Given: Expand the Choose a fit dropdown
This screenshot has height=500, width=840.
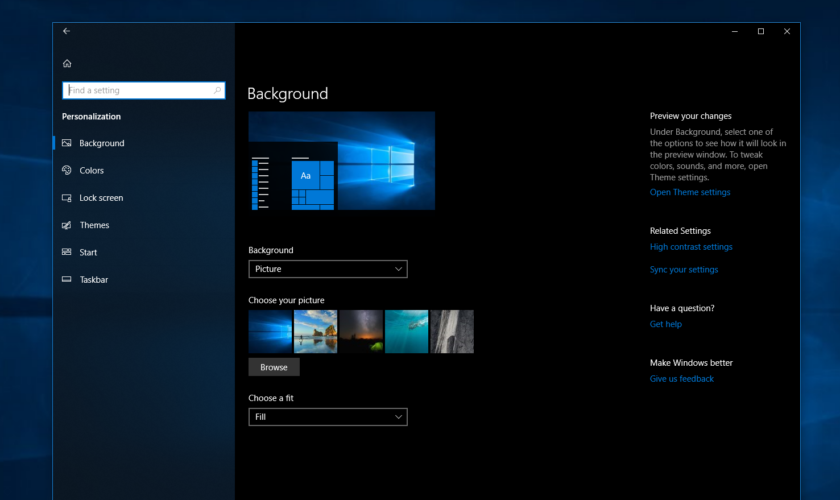Looking at the screenshot, I should 327,416.
